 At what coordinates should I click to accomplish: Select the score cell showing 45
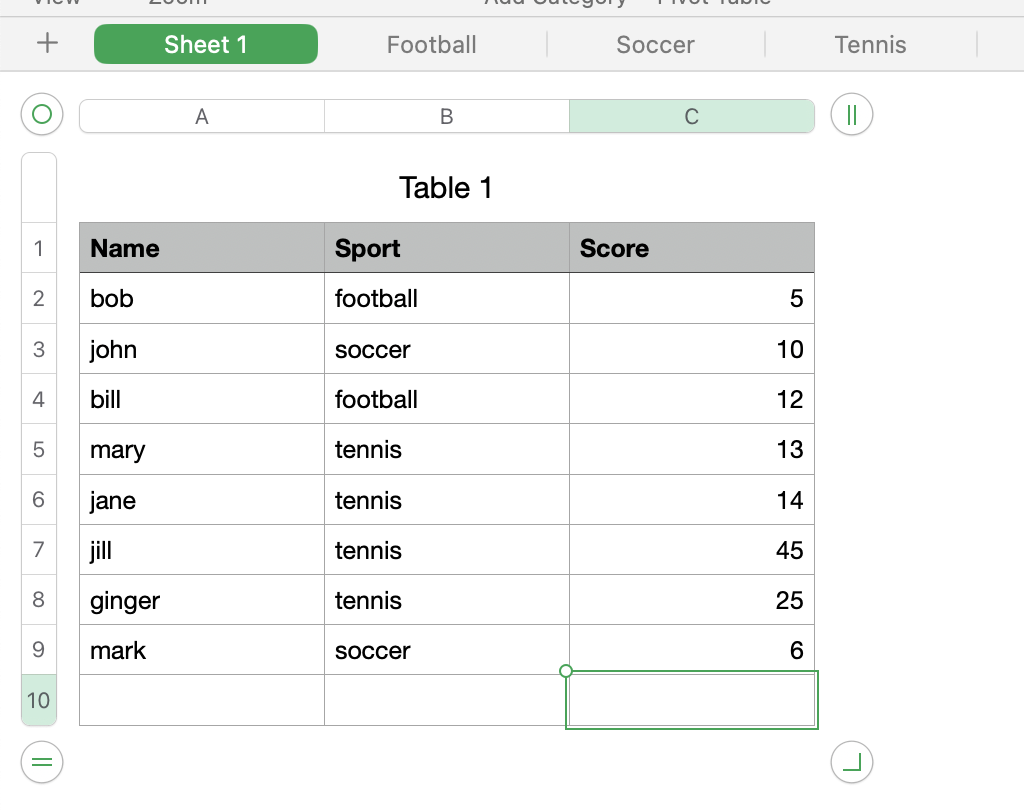click(x=692, y=550)
